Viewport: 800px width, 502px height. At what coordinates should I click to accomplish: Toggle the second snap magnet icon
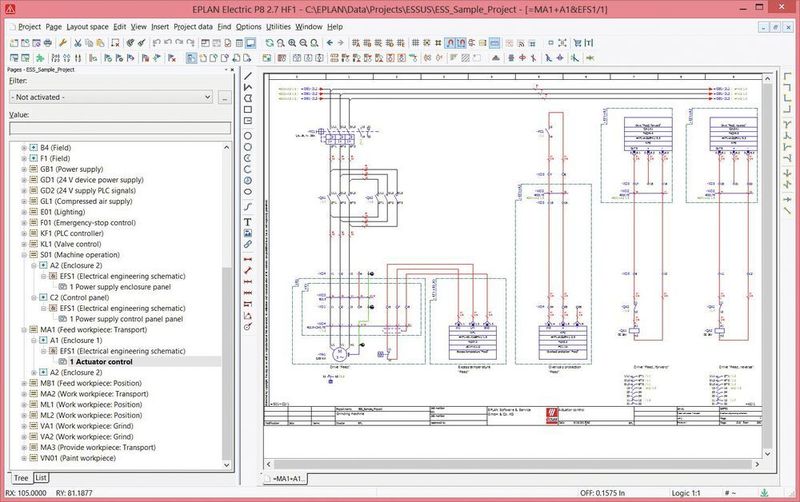point(461,43)
